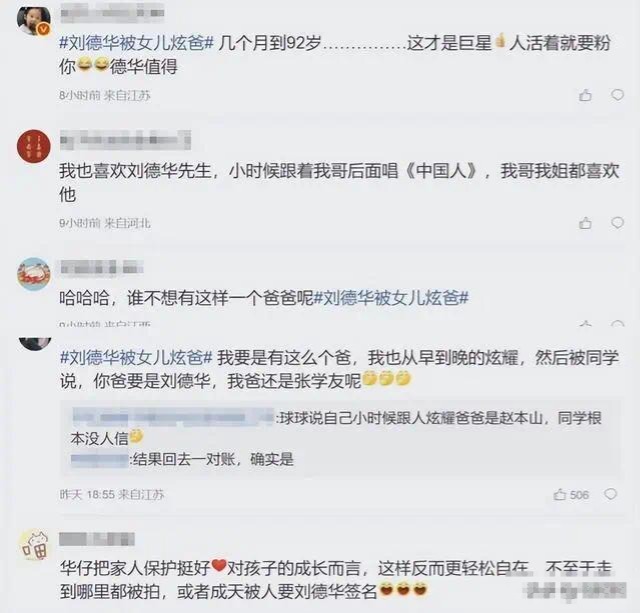Screen dimensions: 640x613
Task: Reply to the comment from 9小时前 河北
Action: (x=617, y=223)
